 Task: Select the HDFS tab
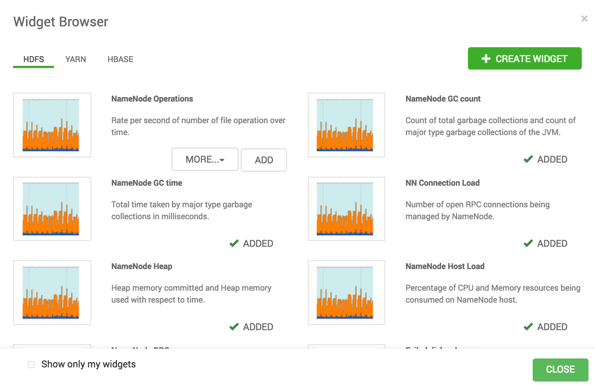(33, 59)
